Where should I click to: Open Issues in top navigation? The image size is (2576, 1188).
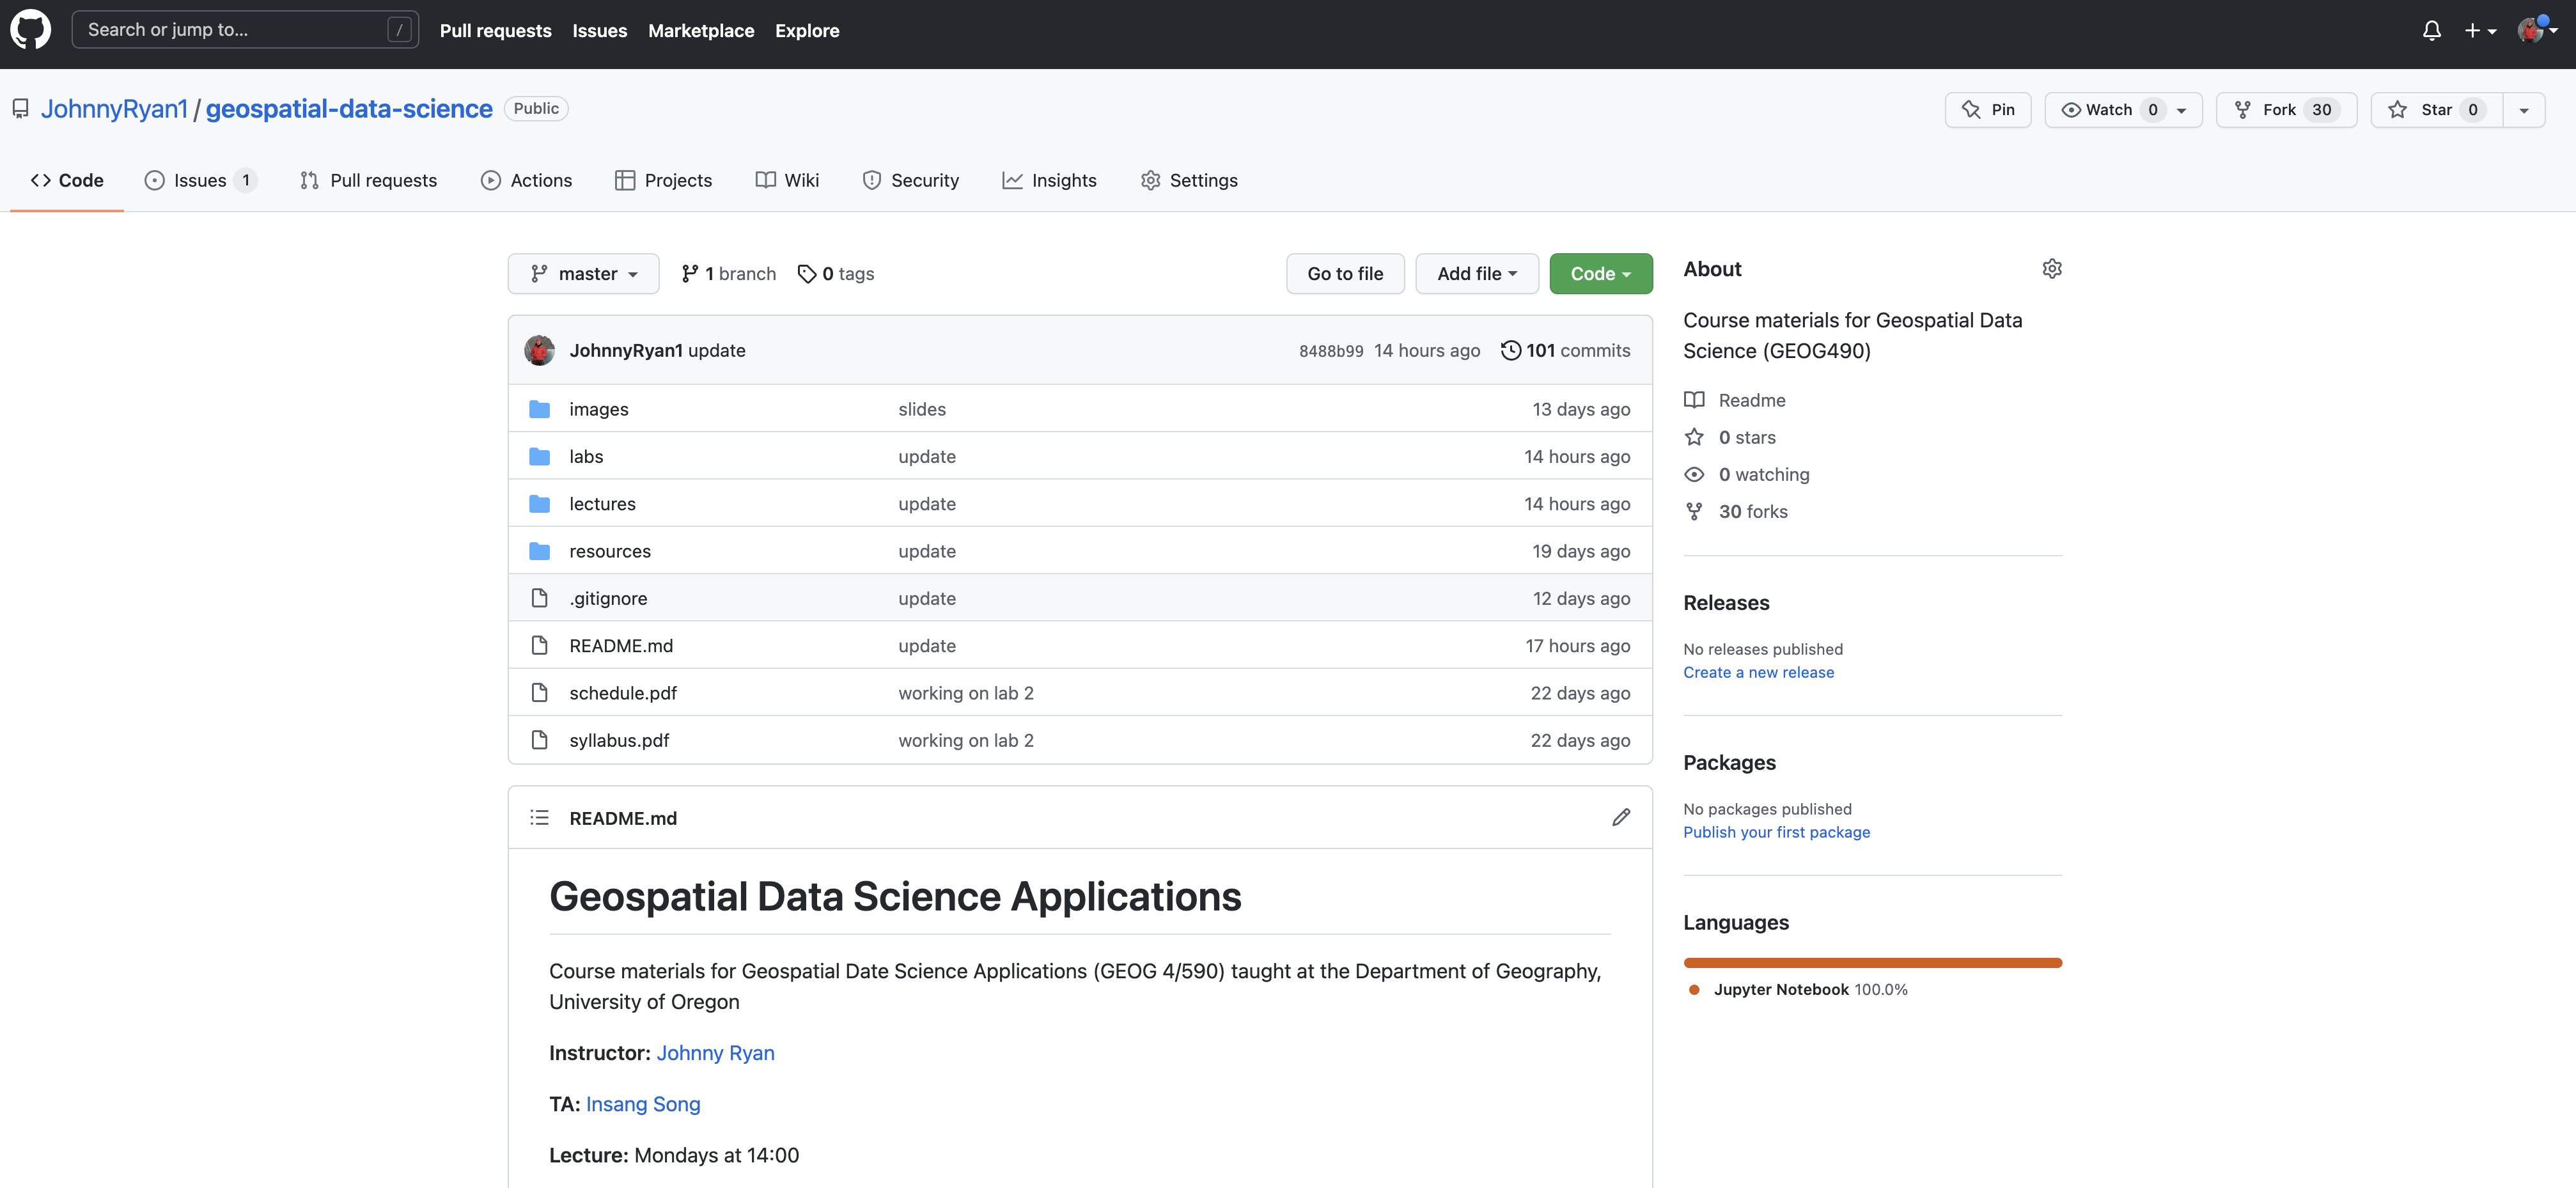click(600, 31)
